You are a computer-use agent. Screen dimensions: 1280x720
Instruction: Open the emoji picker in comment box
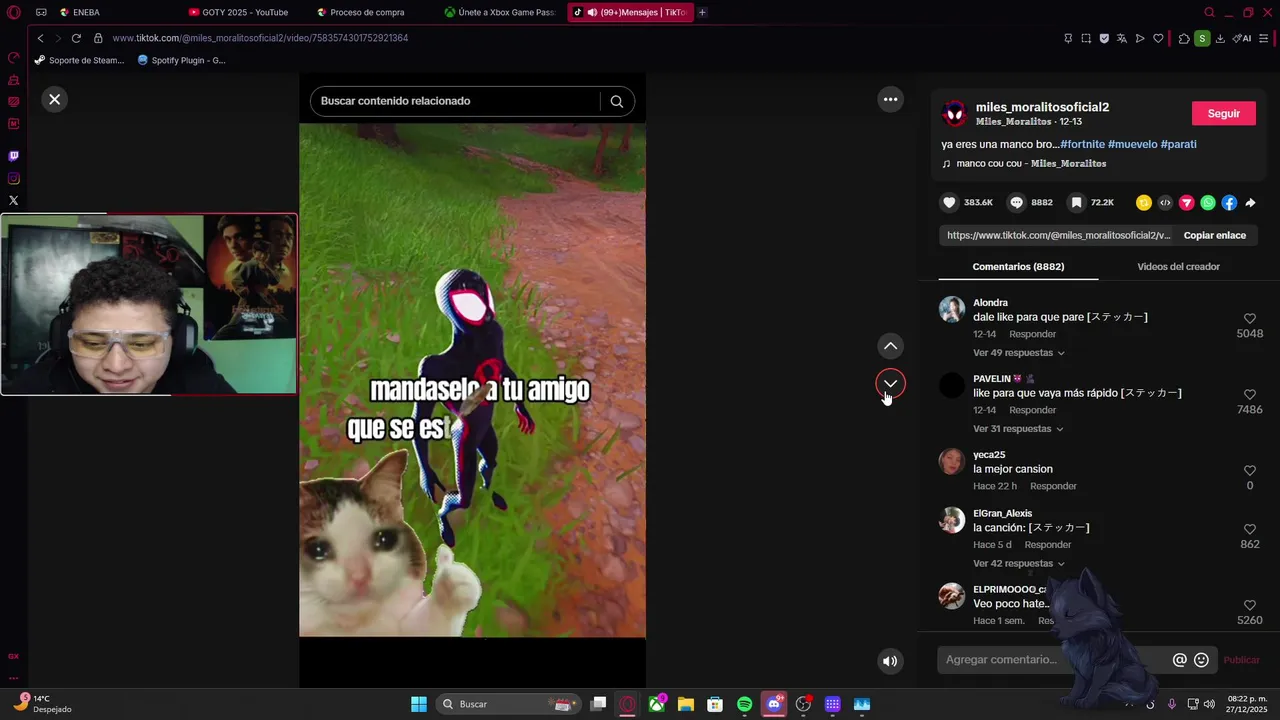click(1202, 660)
